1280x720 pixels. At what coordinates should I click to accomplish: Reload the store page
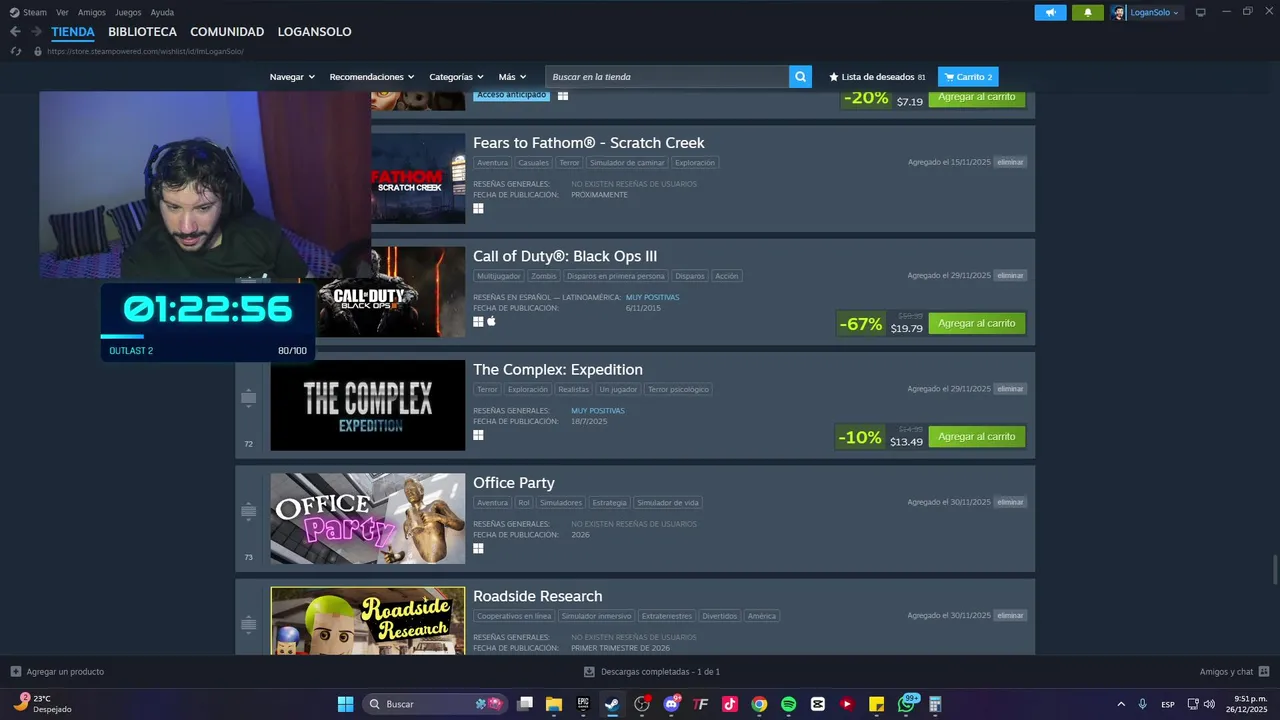pyautogui.click(x=15, y=51)
